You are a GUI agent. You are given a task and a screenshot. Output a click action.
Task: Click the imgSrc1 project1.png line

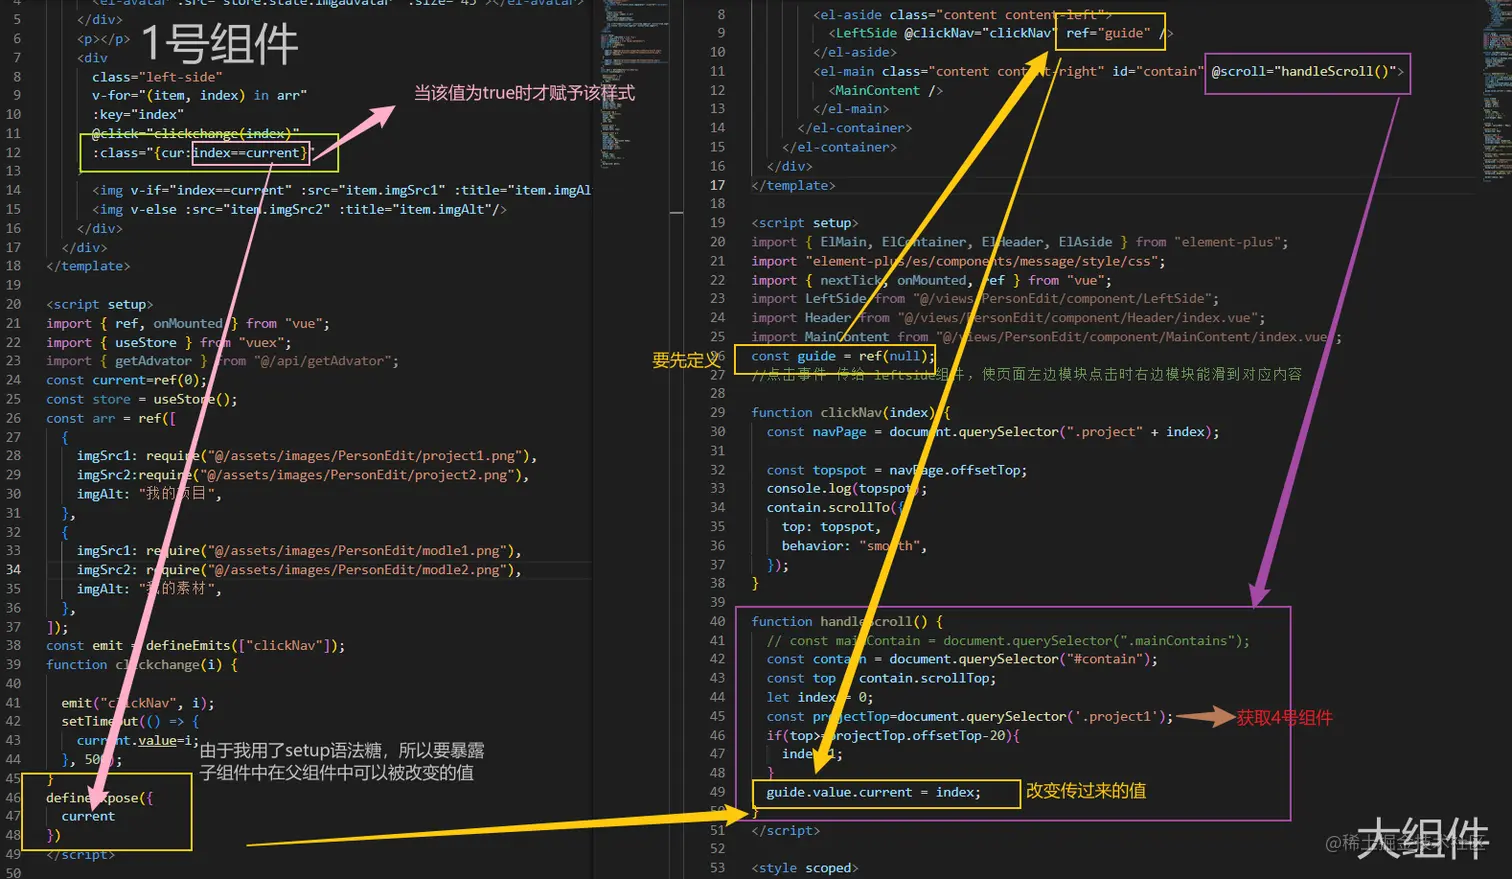click(x=307, y=456)
